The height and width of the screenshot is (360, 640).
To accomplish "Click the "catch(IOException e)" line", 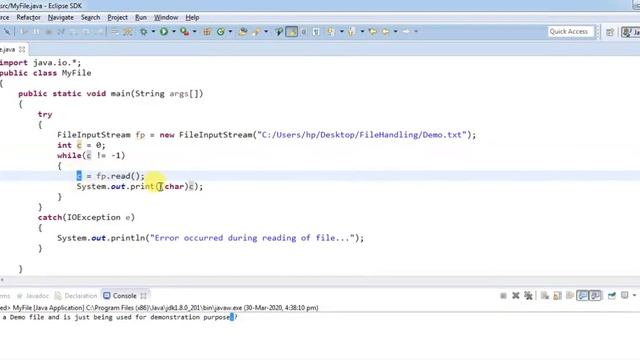I will tap(86, 217).
